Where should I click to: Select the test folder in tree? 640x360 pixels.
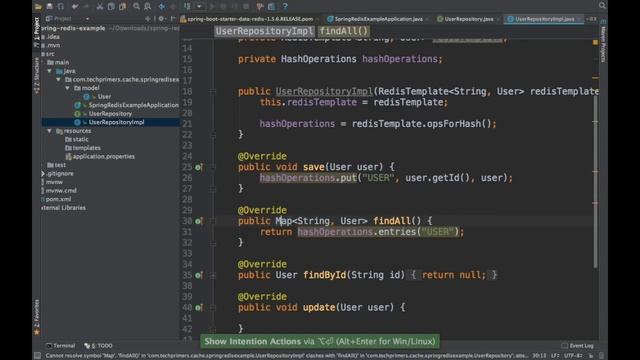point(56,165)
